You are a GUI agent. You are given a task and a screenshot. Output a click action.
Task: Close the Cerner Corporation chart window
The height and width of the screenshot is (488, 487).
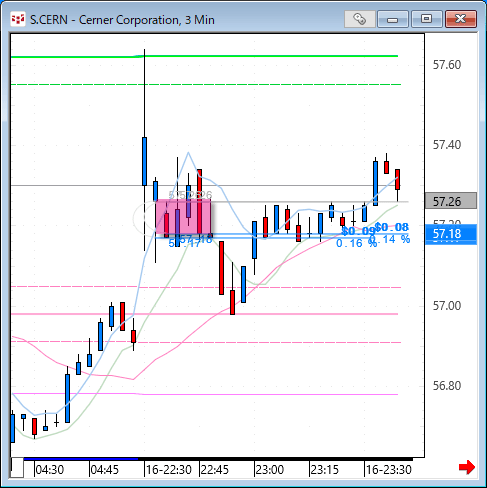[461, 19]
